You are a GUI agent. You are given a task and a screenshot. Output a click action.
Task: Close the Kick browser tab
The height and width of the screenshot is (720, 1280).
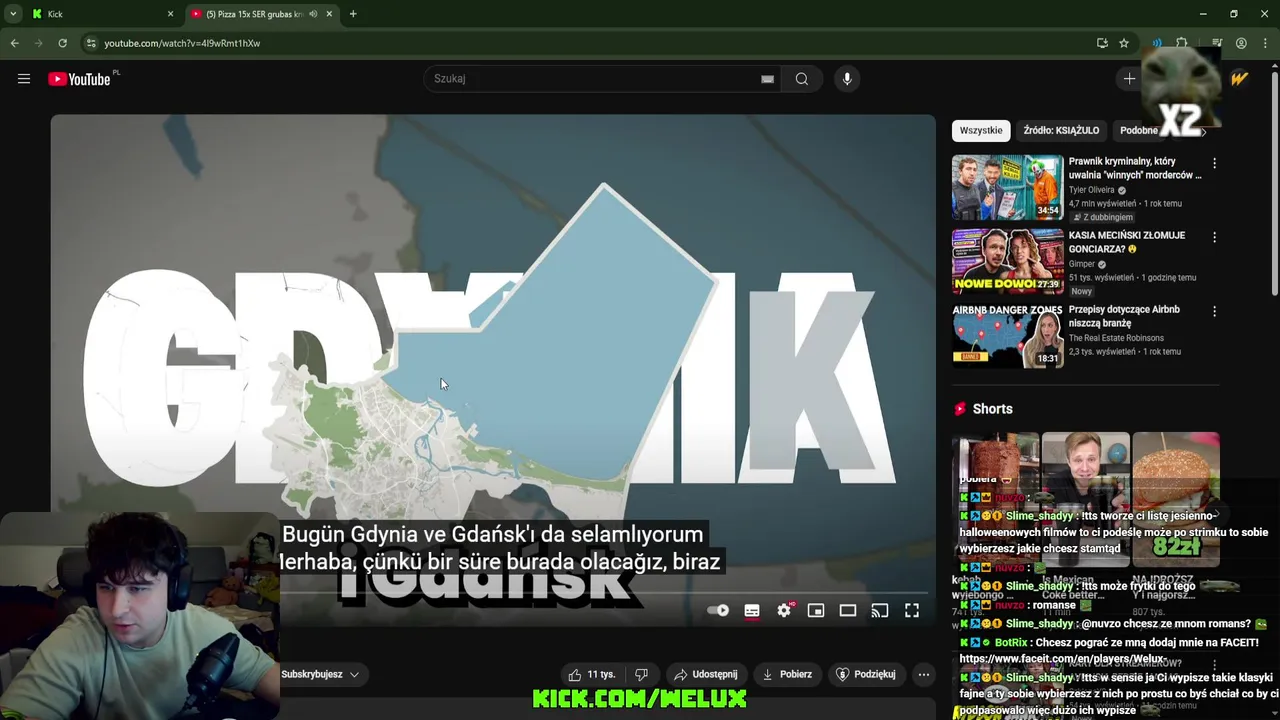tap(170, 14)
